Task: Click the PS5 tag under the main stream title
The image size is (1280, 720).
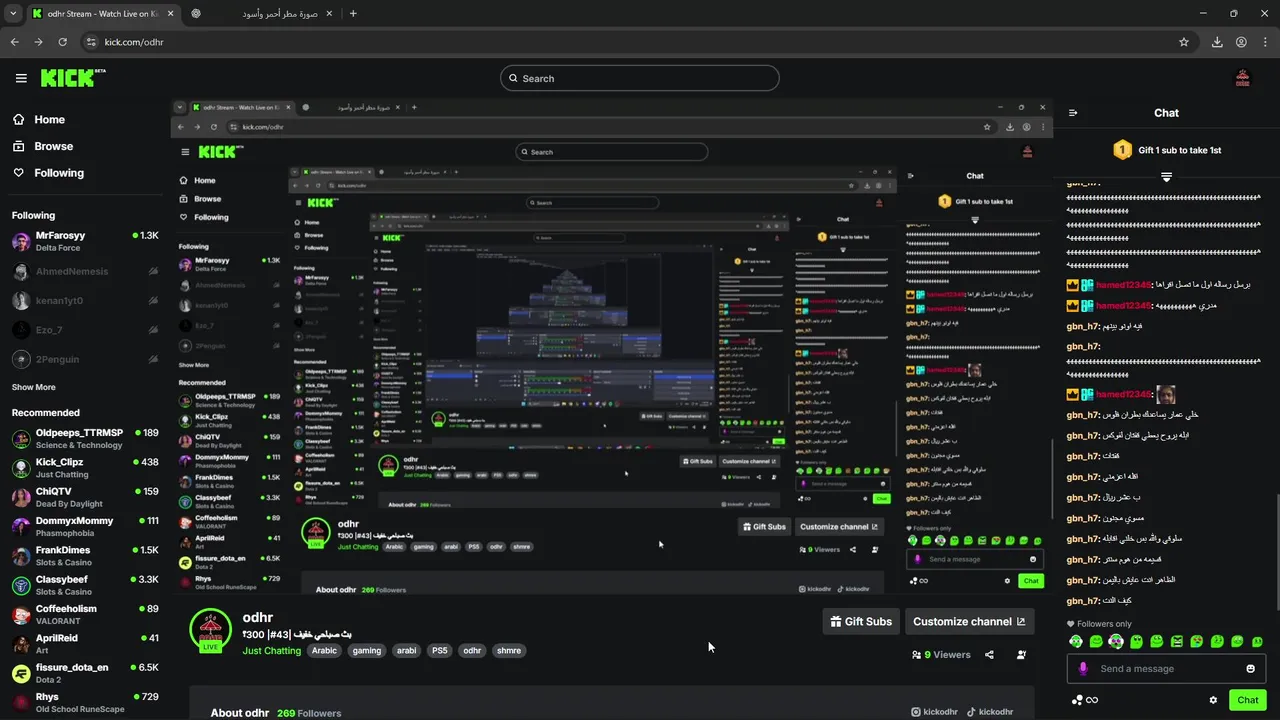Action: [439, 650]
